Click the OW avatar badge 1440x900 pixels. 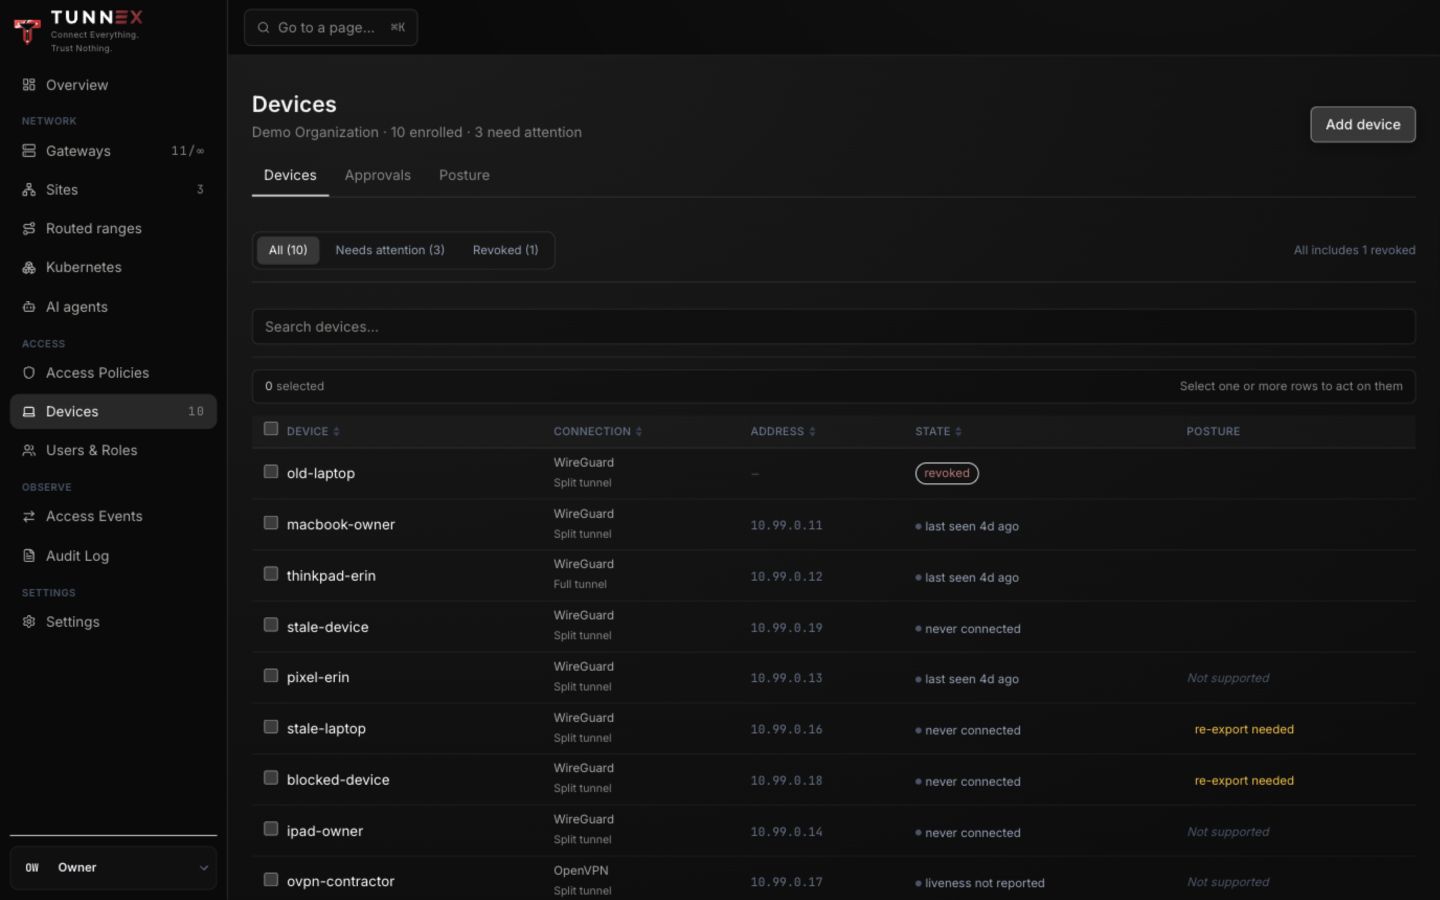click(32, 867)
